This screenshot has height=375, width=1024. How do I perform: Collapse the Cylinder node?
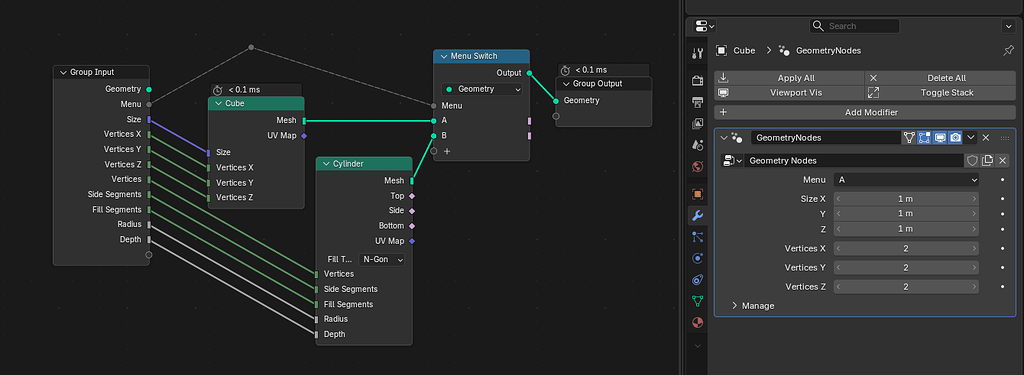[326, 164]
